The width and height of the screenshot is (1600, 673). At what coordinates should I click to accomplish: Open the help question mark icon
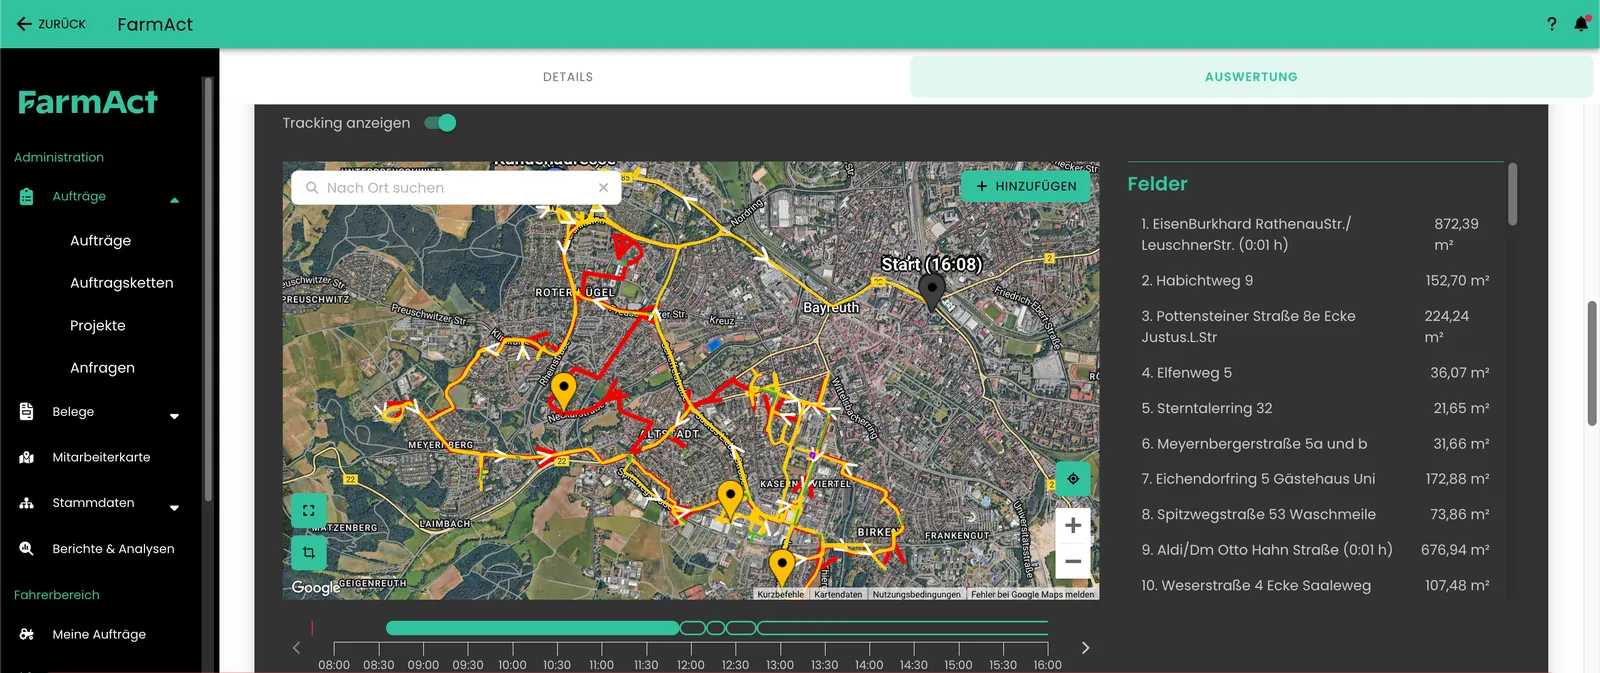click(x=1552, y=24)
